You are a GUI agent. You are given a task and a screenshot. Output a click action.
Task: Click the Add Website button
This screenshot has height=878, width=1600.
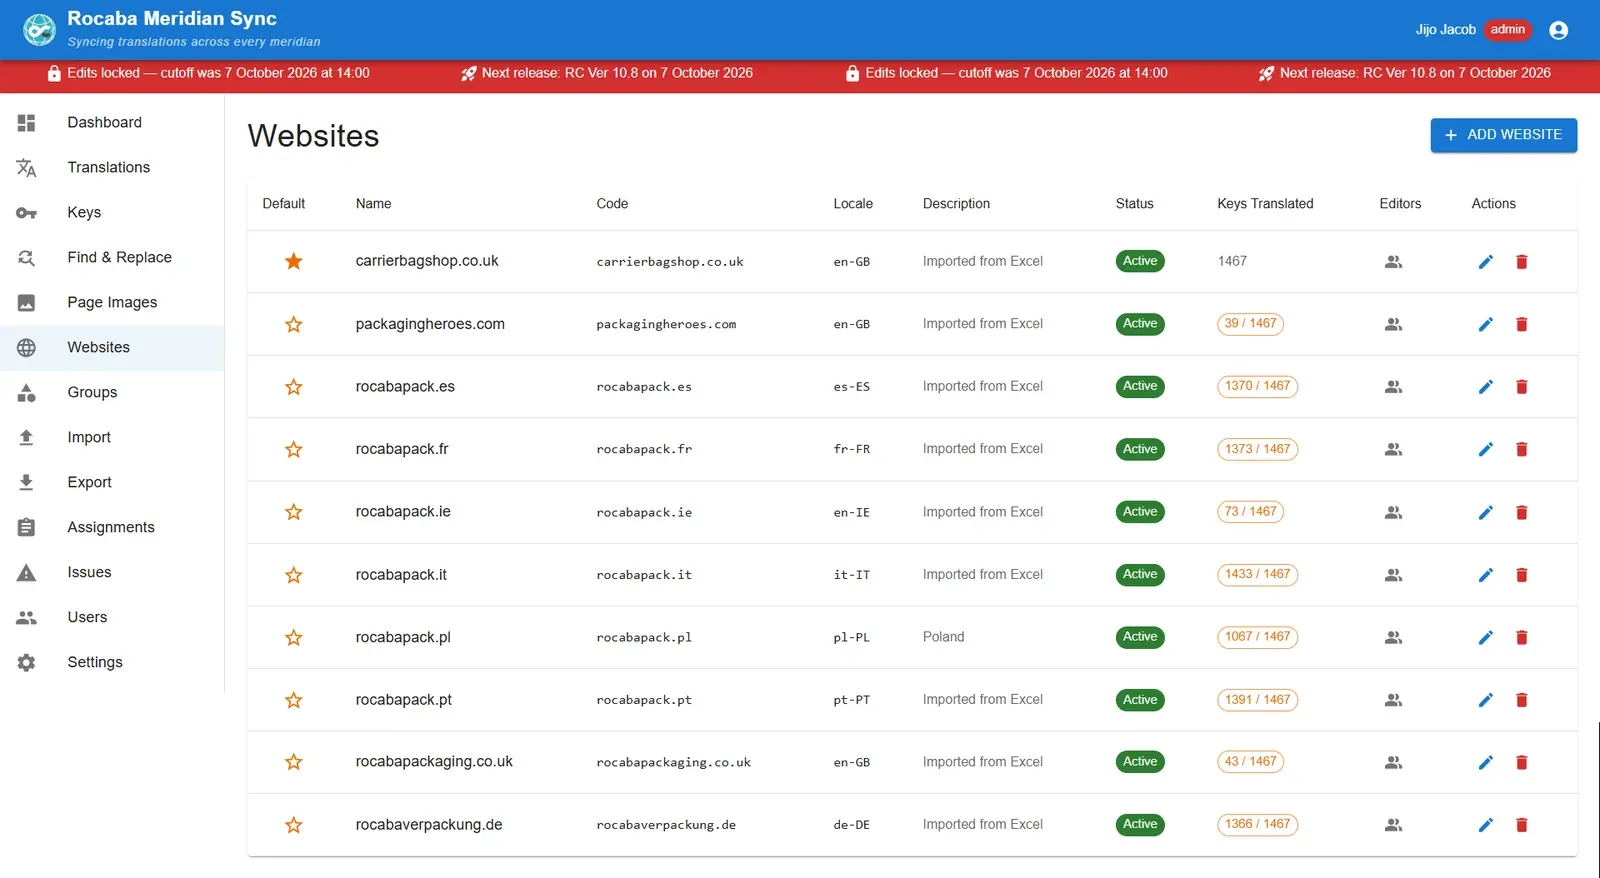[x=1503, y=135]
